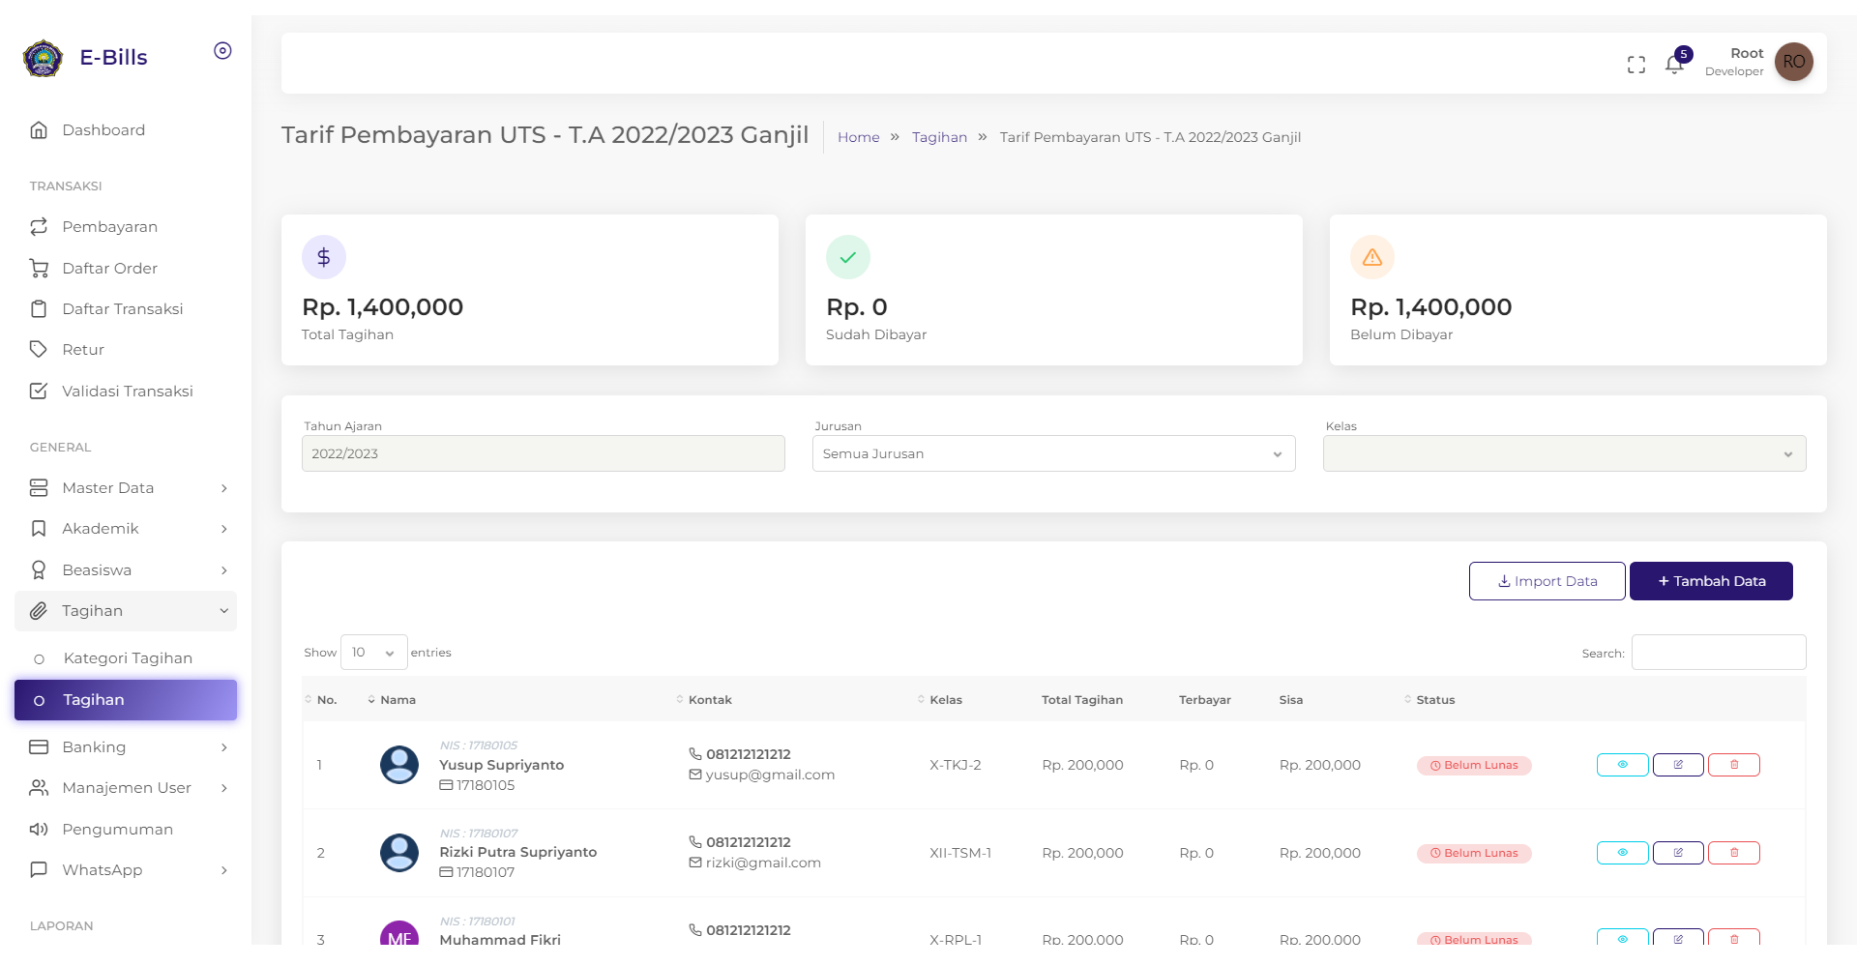
Task: Click the table Search field
Action: [x=1717, y=652]
